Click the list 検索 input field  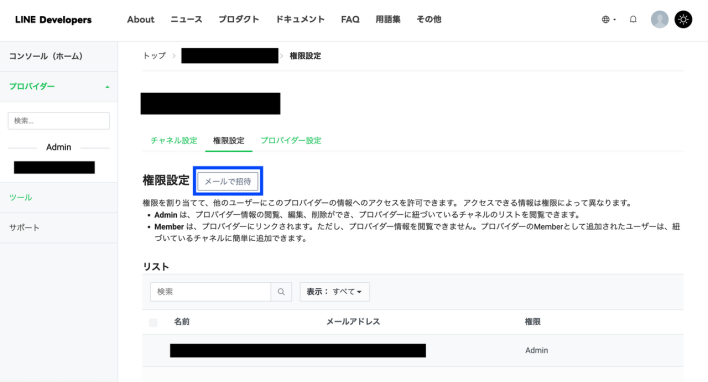click(x=210, y=292)
